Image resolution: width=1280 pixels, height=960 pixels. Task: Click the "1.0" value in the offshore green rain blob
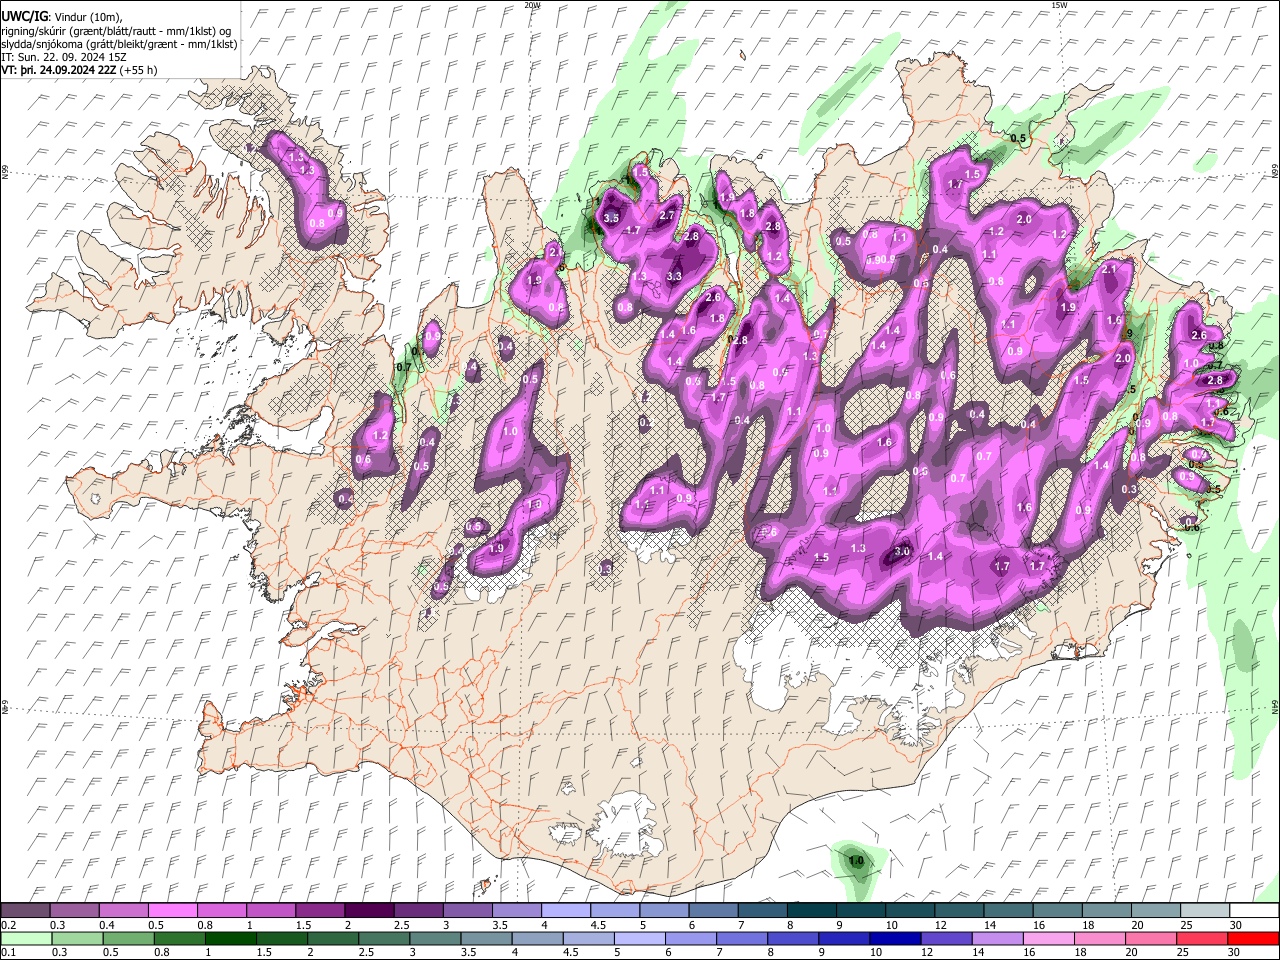(x=856, y=860)
